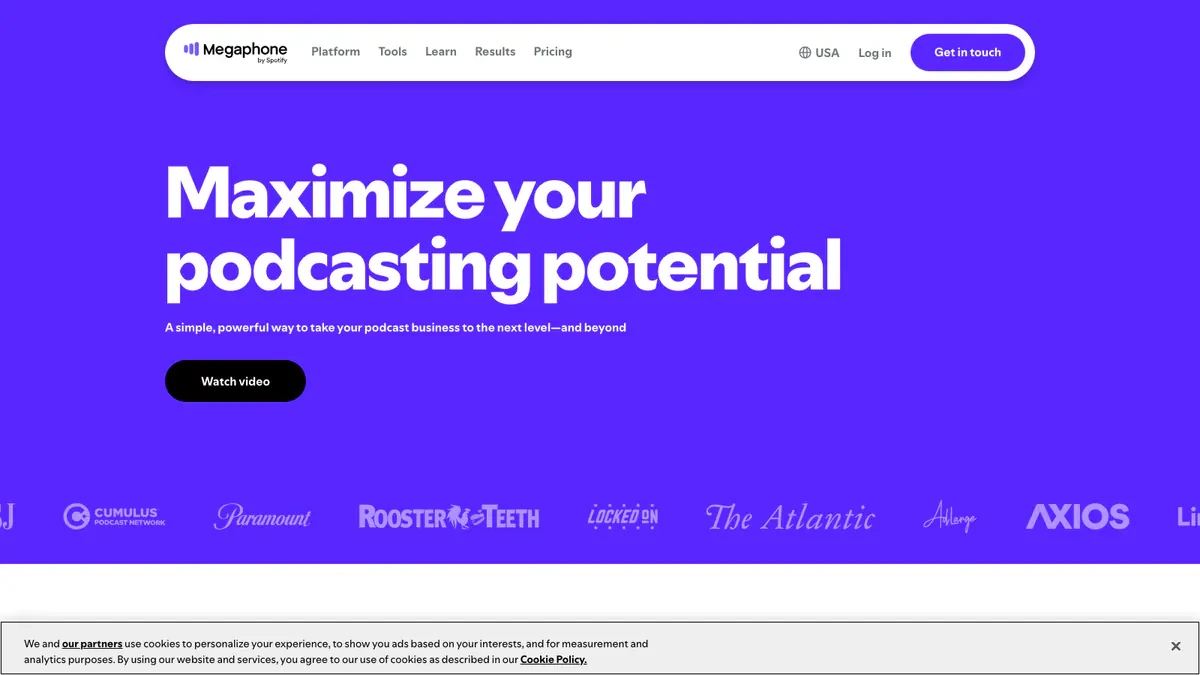Click the Watch video button

(x=235, y=381)
